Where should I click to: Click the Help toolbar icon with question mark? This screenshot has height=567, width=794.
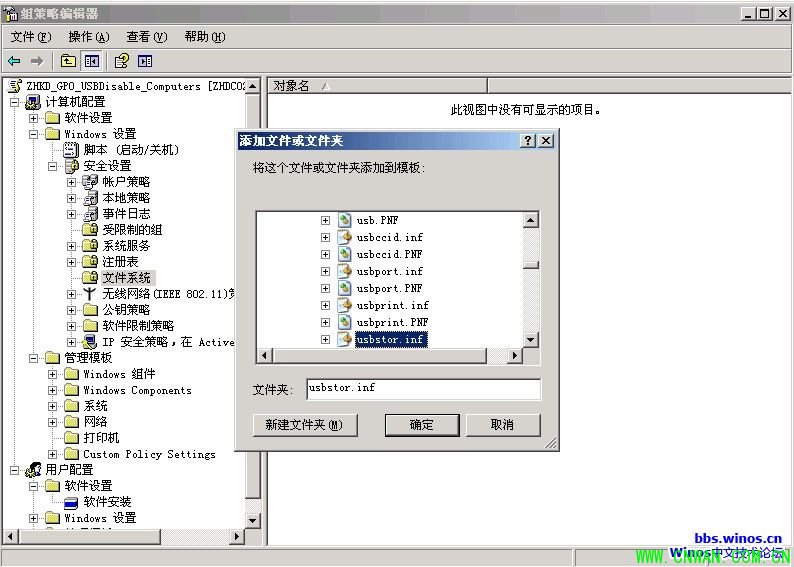[122, 61]
